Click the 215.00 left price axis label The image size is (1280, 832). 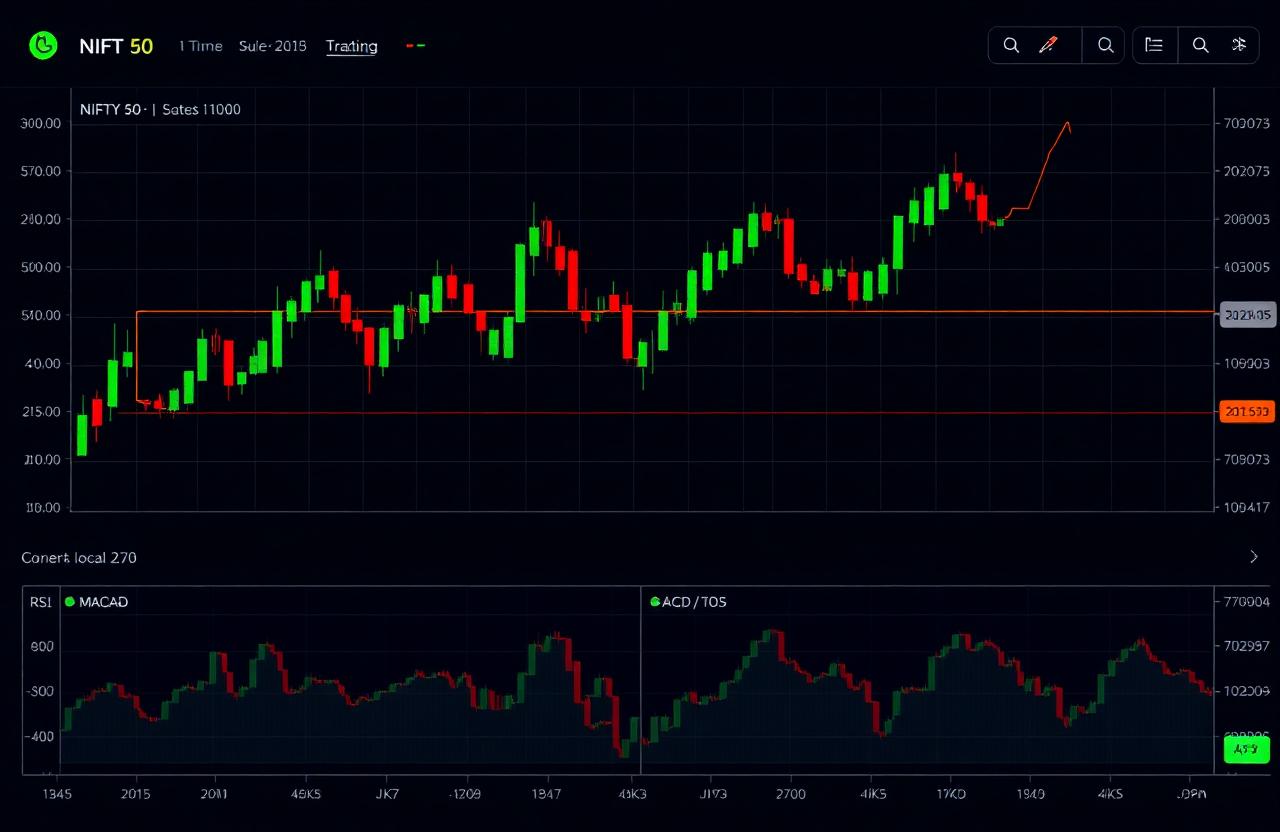tap(41, 412)
